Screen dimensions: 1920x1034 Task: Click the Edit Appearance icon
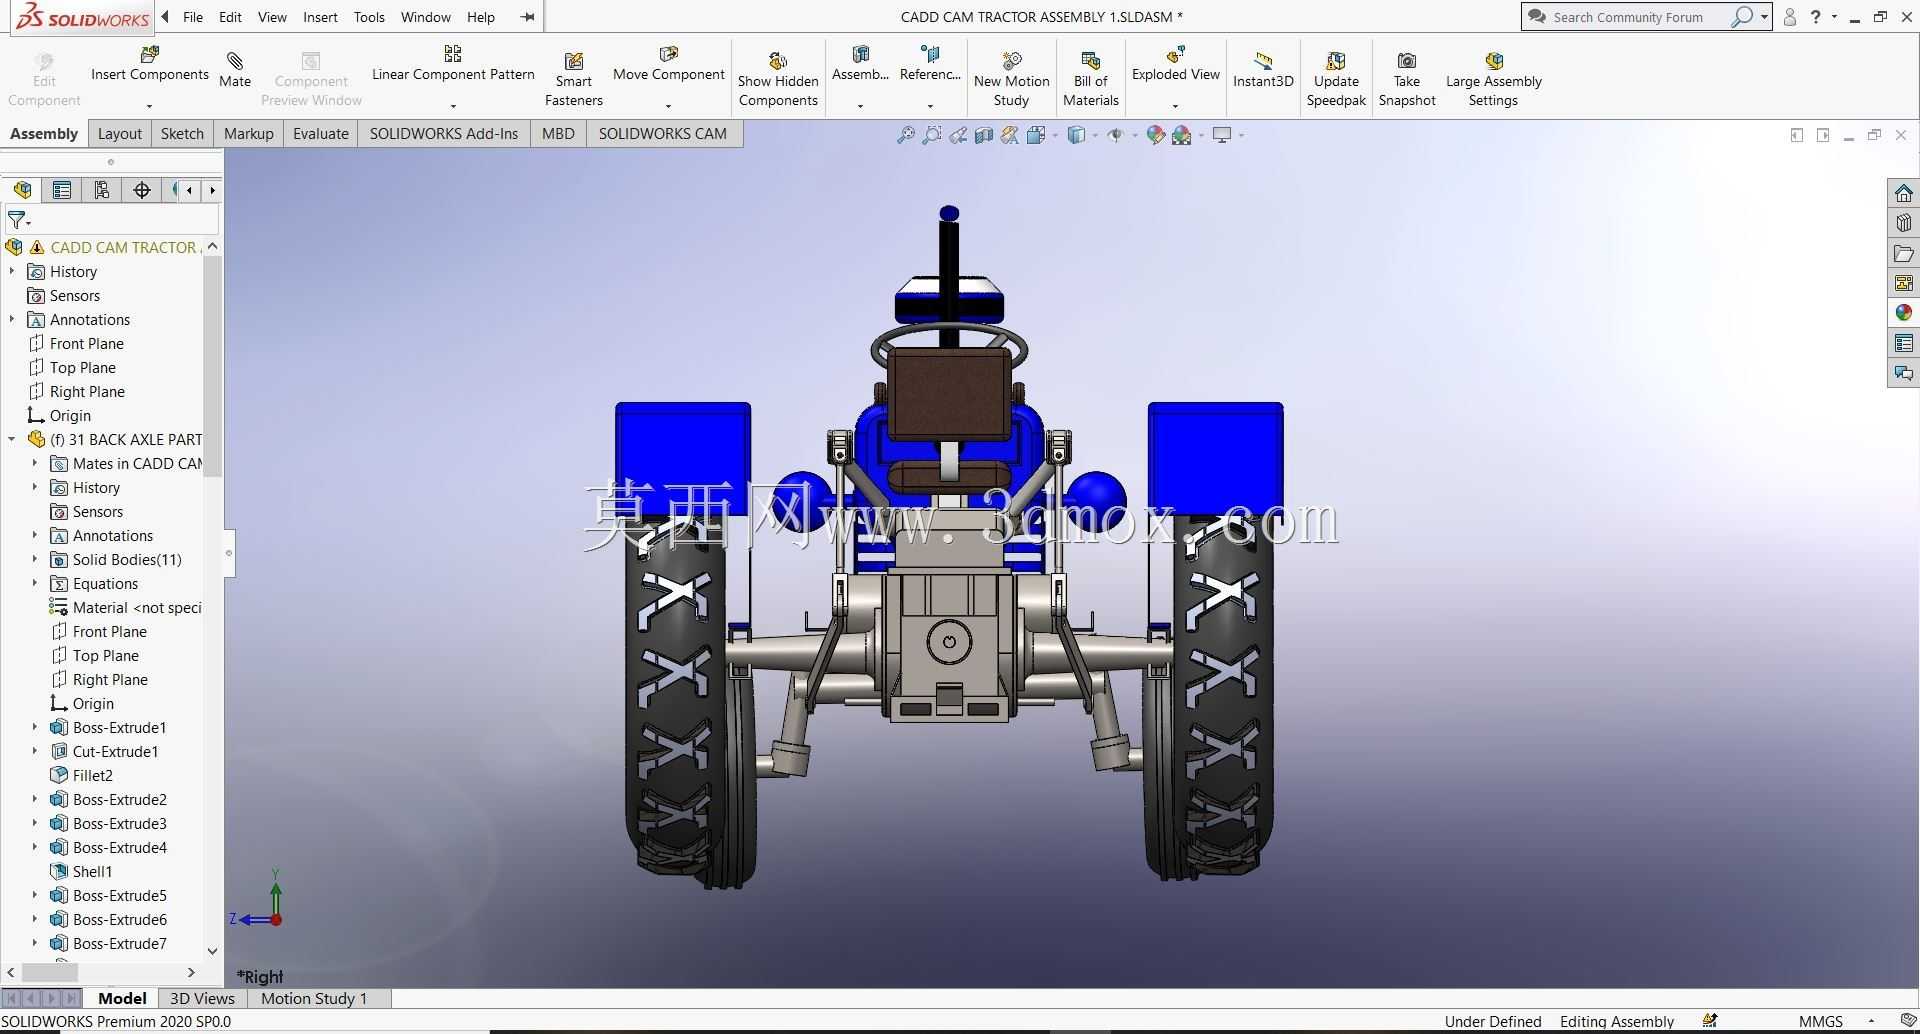[x=1155, y=135]
